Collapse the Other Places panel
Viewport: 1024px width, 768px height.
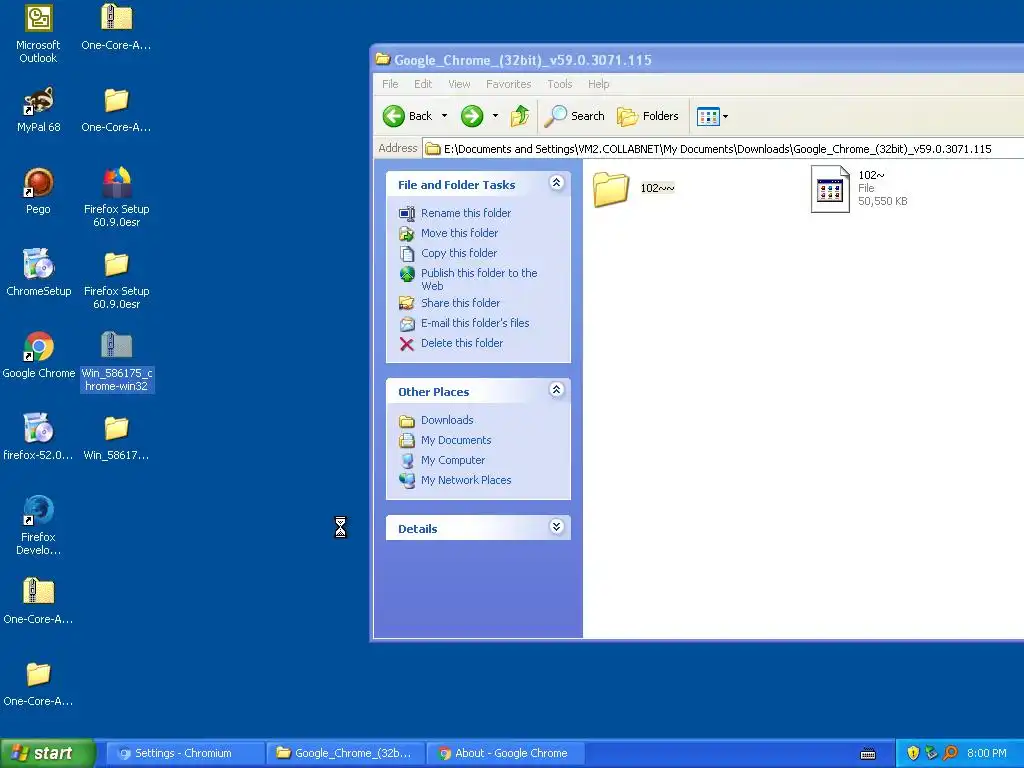point(556,390)
